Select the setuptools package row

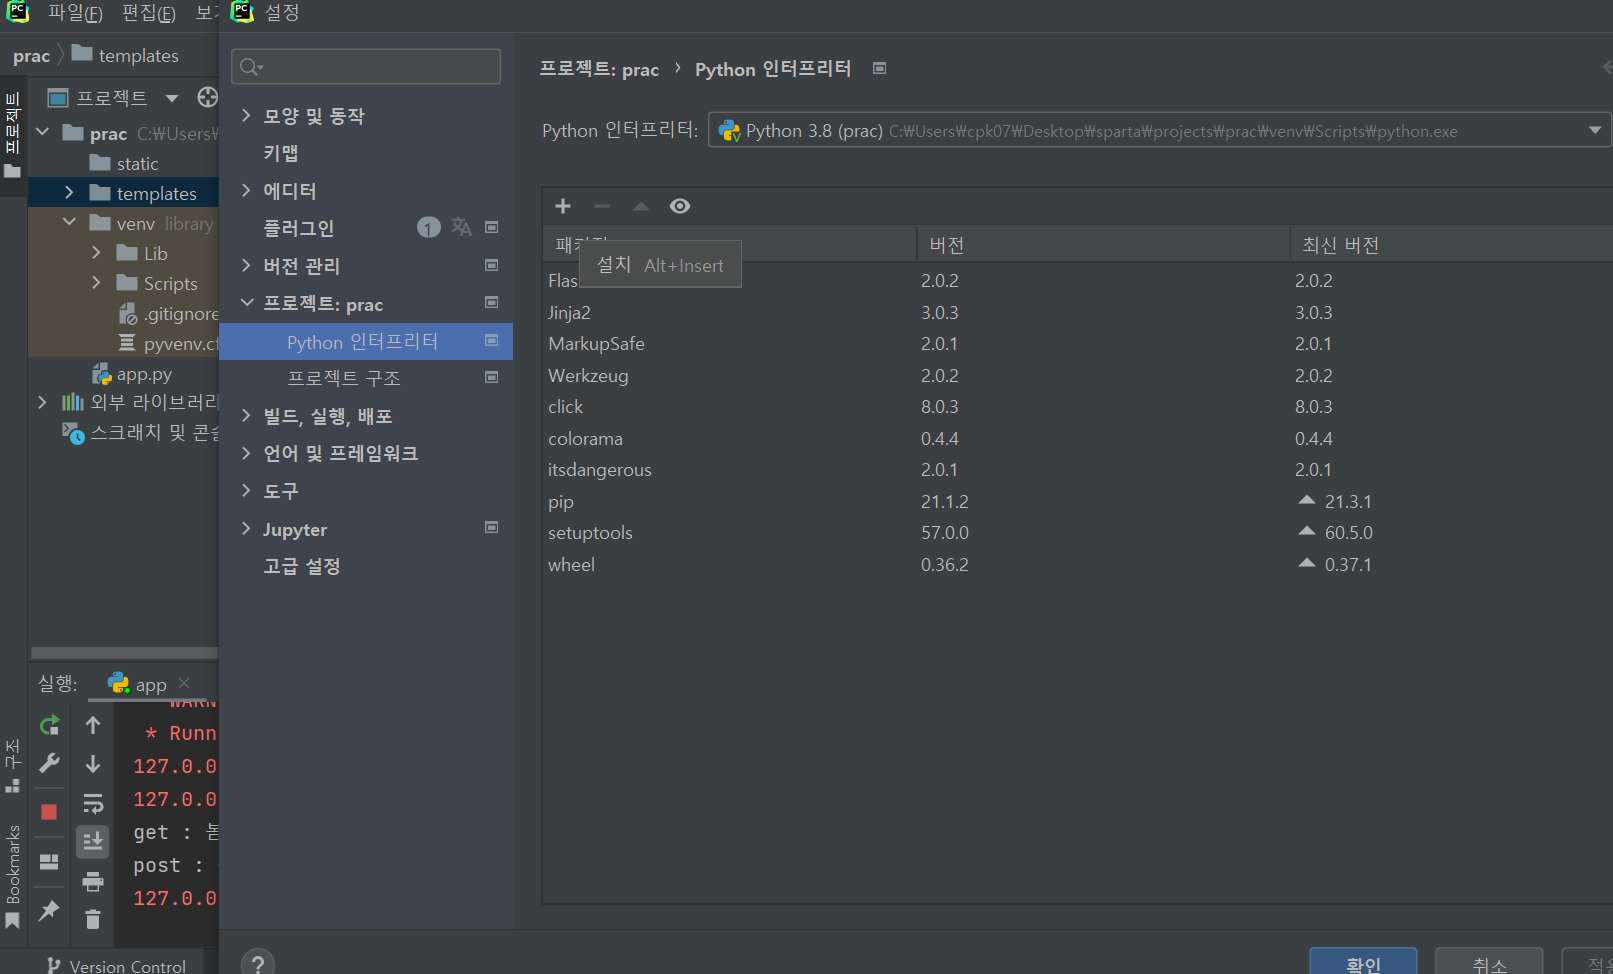click(1077, 533)
